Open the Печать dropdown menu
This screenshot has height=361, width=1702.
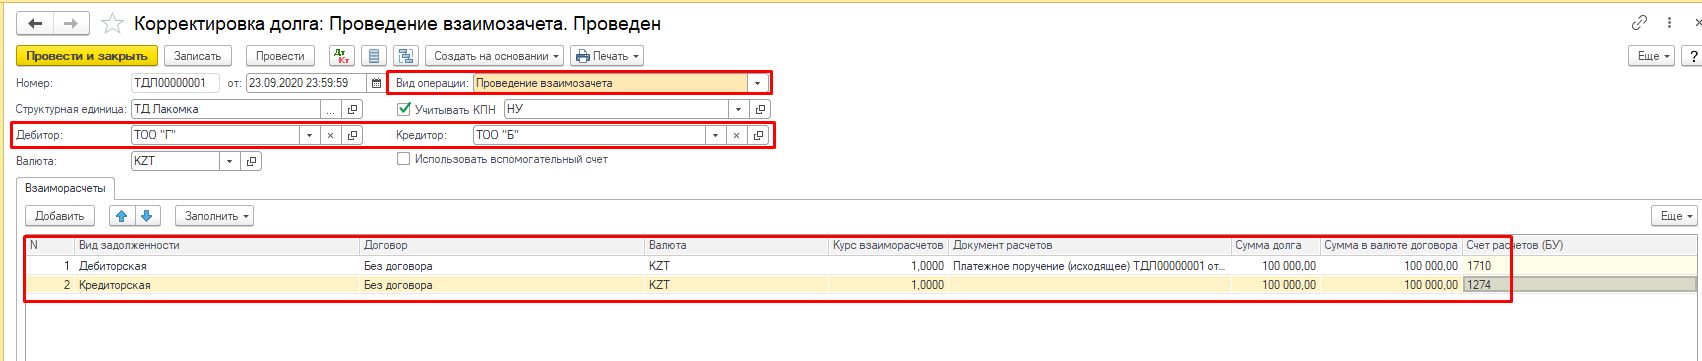click(x=606, y=56)
